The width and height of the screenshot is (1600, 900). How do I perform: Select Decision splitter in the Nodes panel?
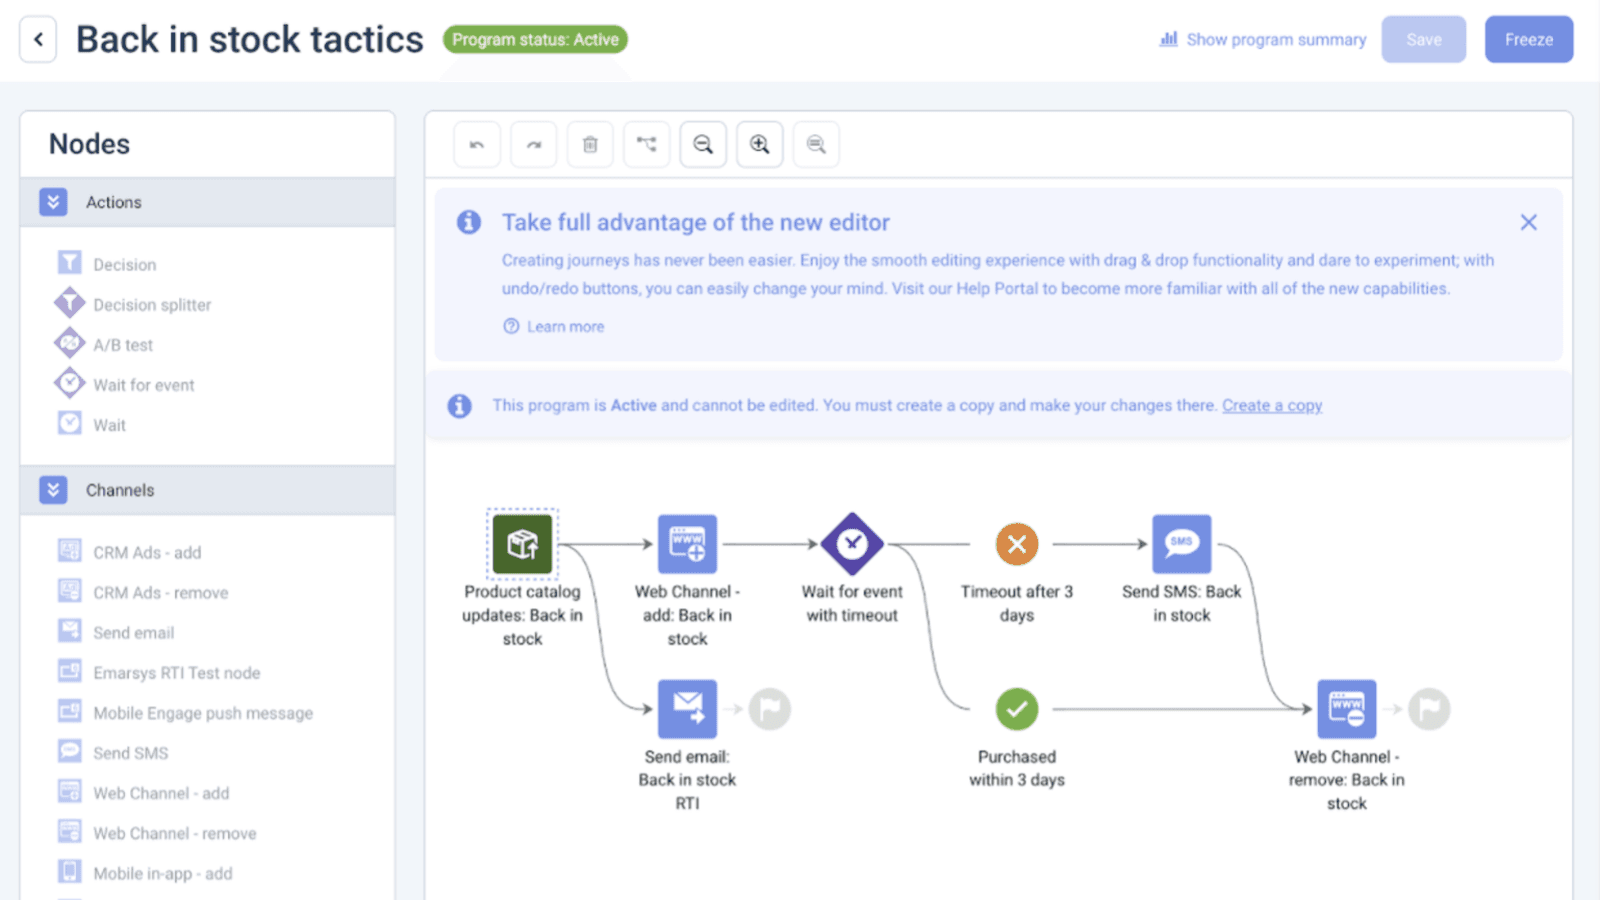pyautogui.click(x=152, y=304)
